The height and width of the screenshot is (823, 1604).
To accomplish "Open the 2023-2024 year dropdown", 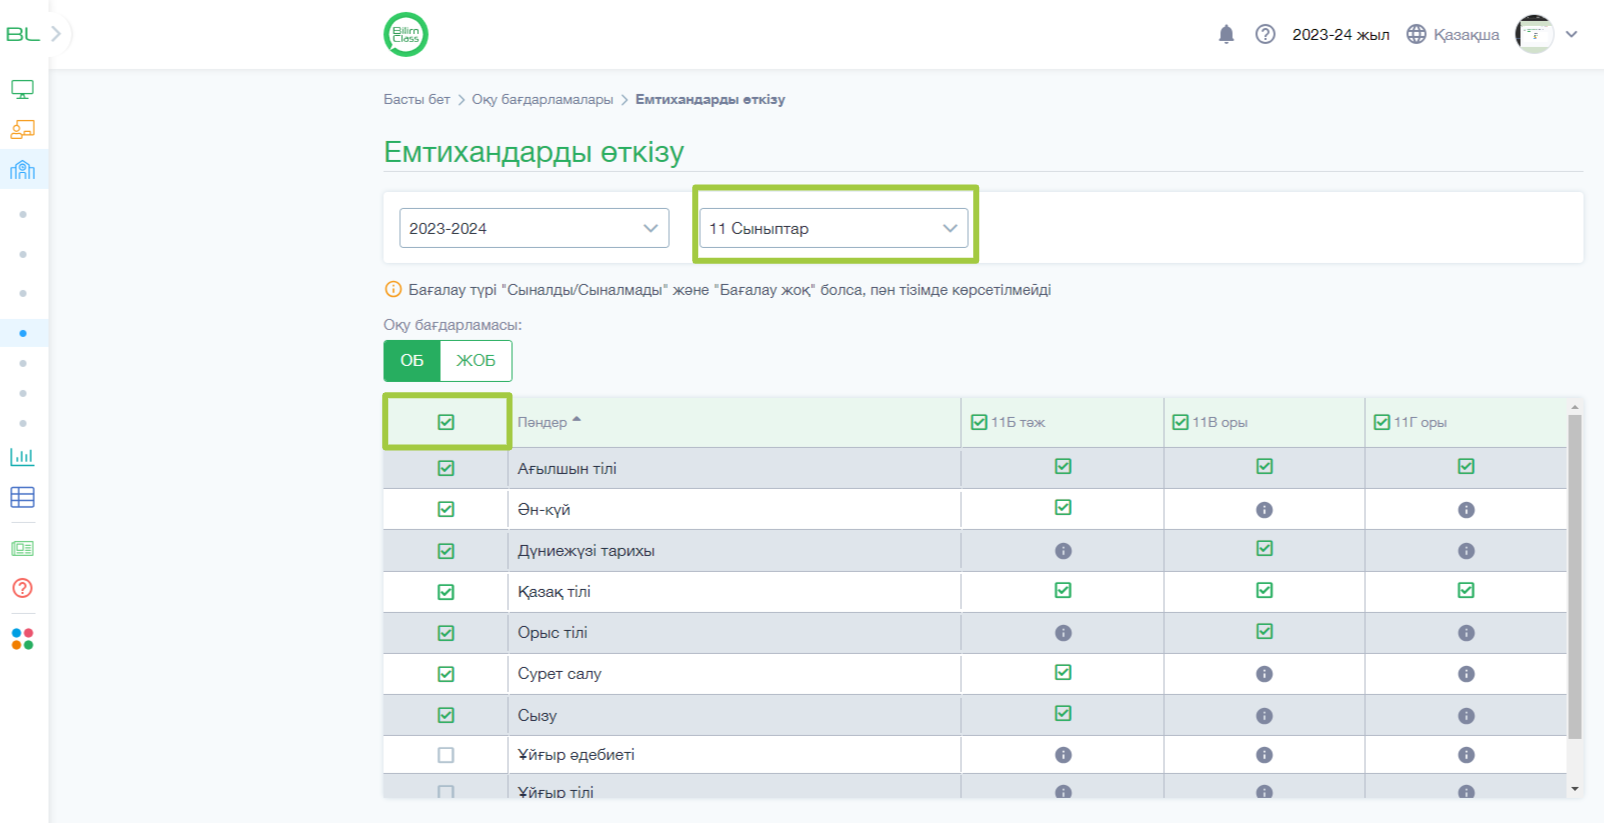I will (534, 228).
